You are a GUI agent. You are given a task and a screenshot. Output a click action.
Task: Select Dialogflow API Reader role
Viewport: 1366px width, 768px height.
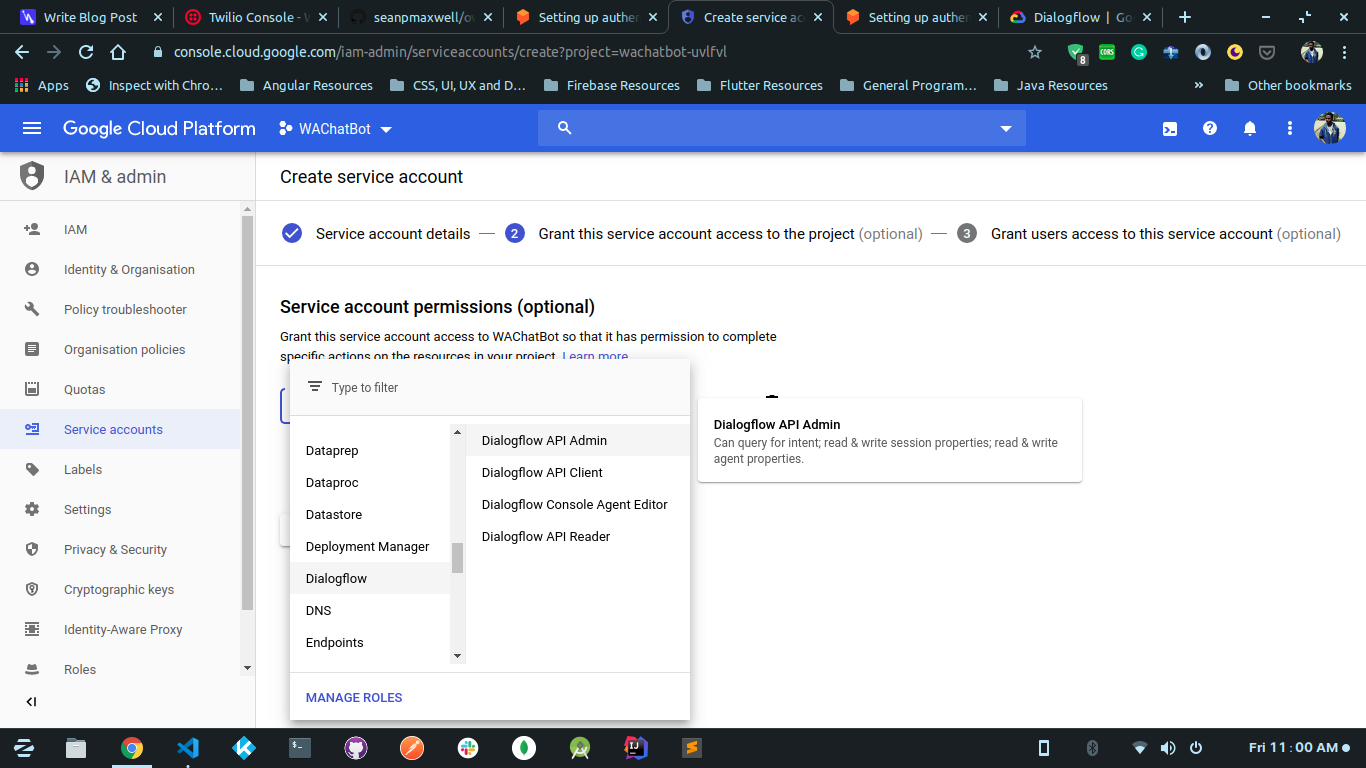click(578, 536)
